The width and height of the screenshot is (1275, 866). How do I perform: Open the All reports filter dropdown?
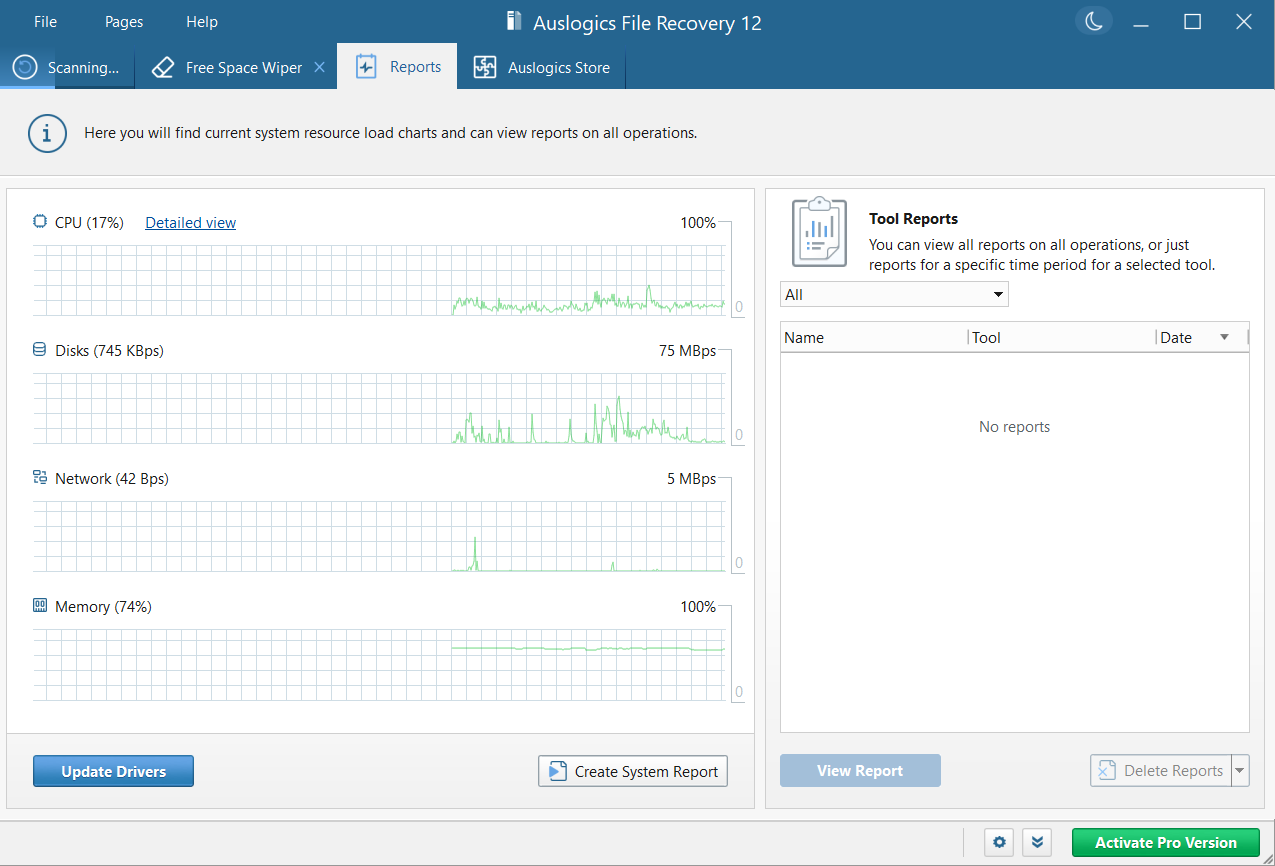coord(894,294)
